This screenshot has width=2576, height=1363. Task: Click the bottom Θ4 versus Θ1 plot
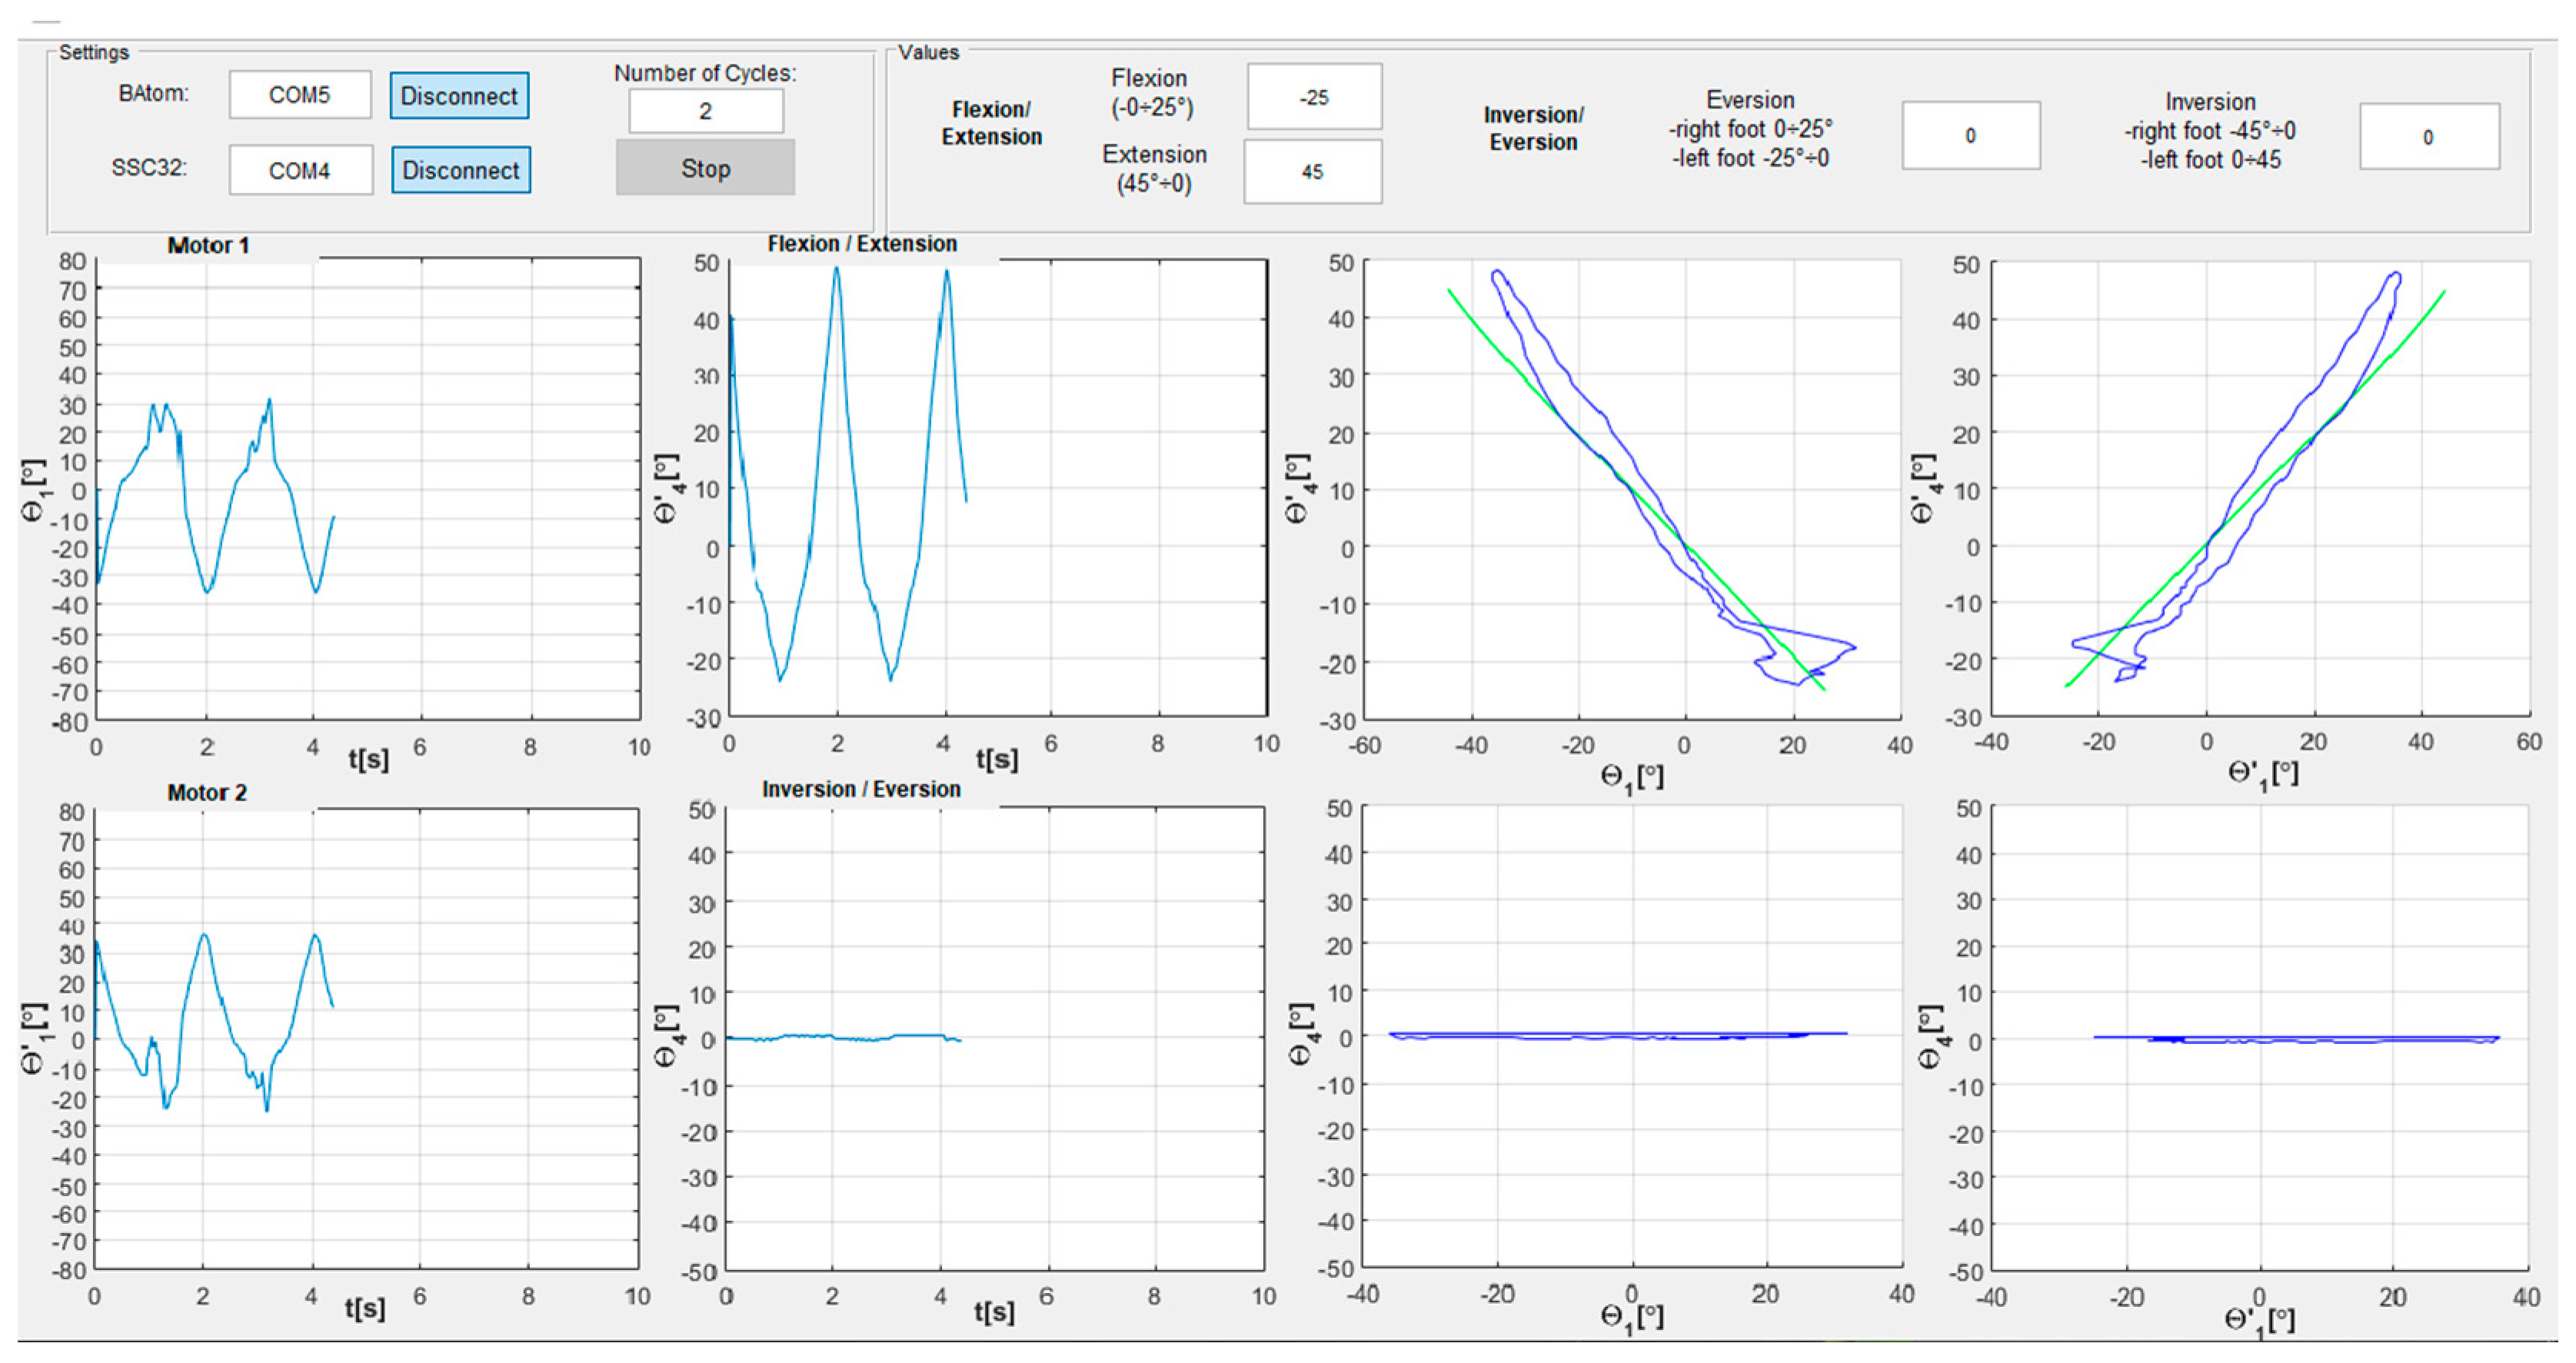click(x=1632, y=1037)
